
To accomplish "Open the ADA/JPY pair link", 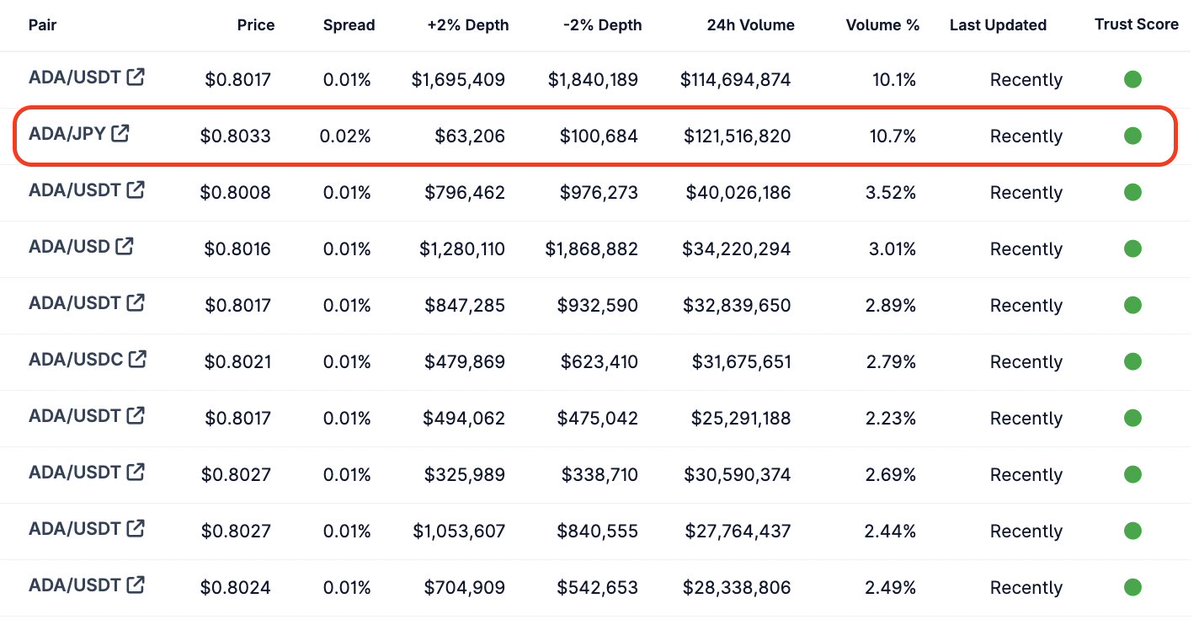I will tap(67, 134).
